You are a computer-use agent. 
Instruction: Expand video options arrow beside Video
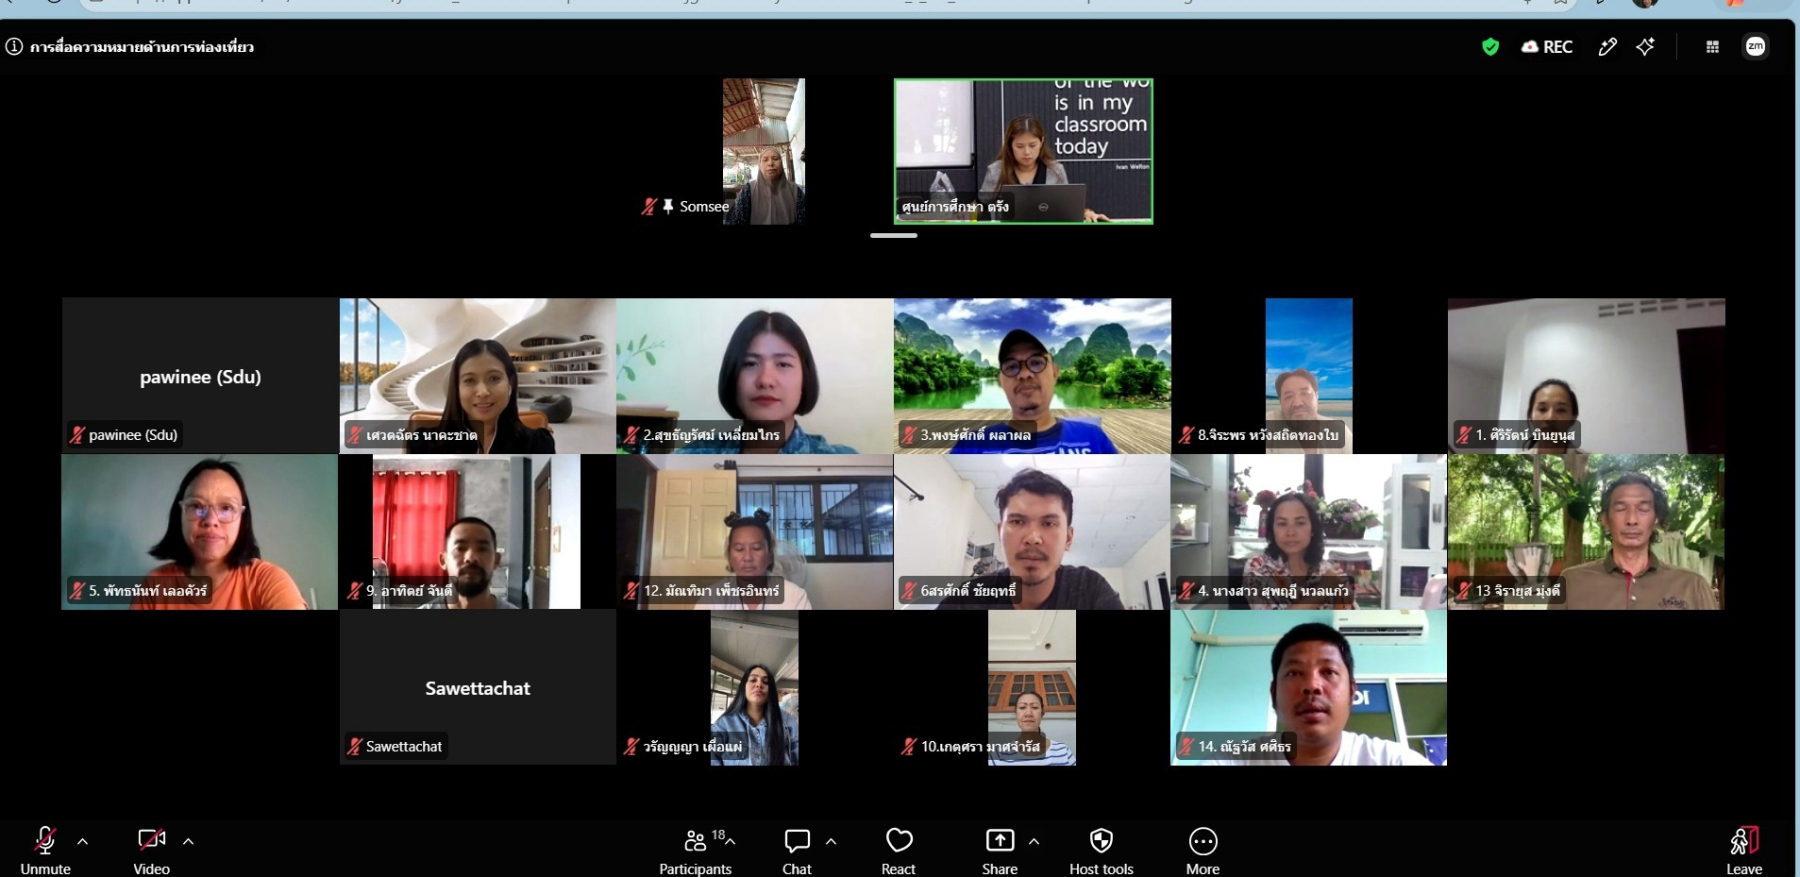click(x=188, y=841)
